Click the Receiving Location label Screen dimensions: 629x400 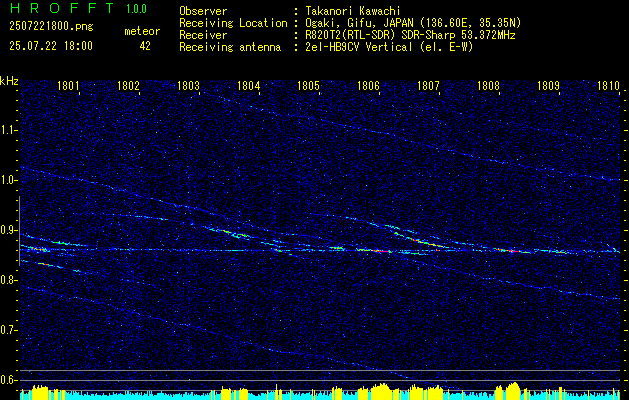coord(233,23)
